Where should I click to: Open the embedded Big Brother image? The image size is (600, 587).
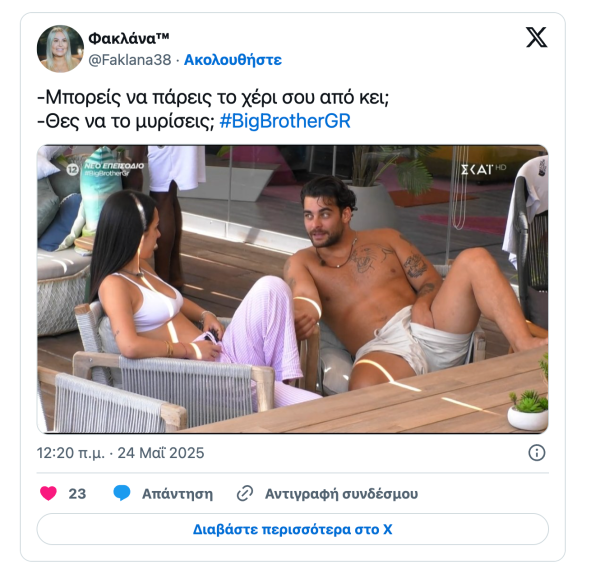pyautogui.click(x=293, y=289)
